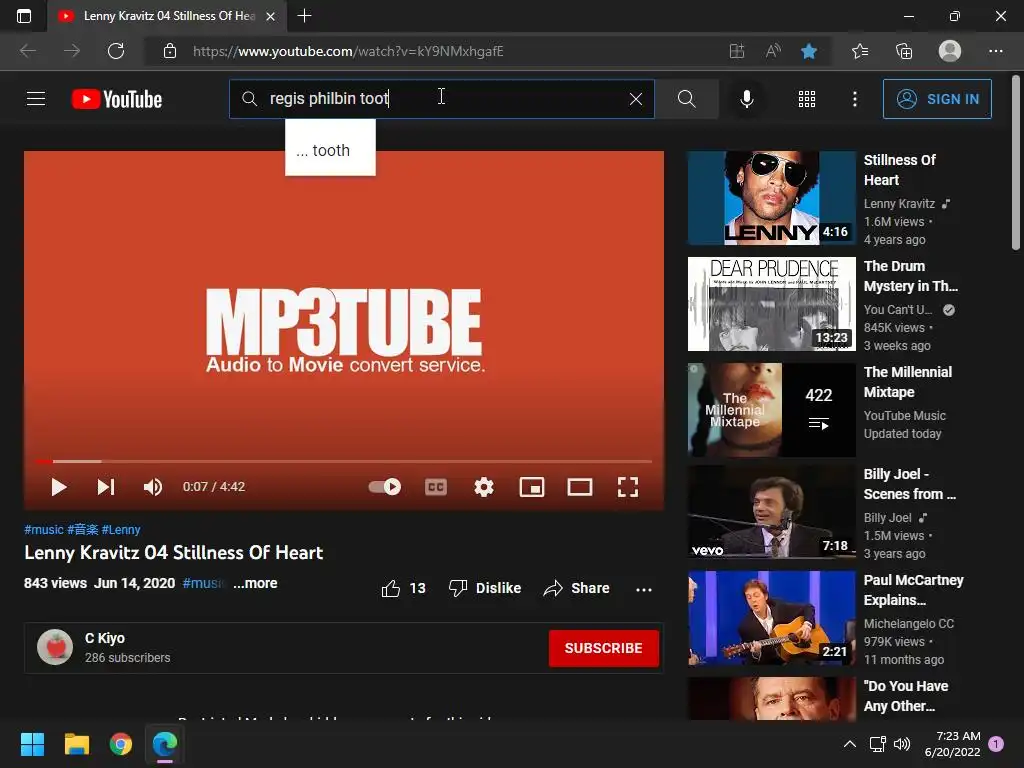Image resolution: width=1024 pixels, height=768 pixels.
Task: Open the Edge profile avatar
Action: (950, 51)
